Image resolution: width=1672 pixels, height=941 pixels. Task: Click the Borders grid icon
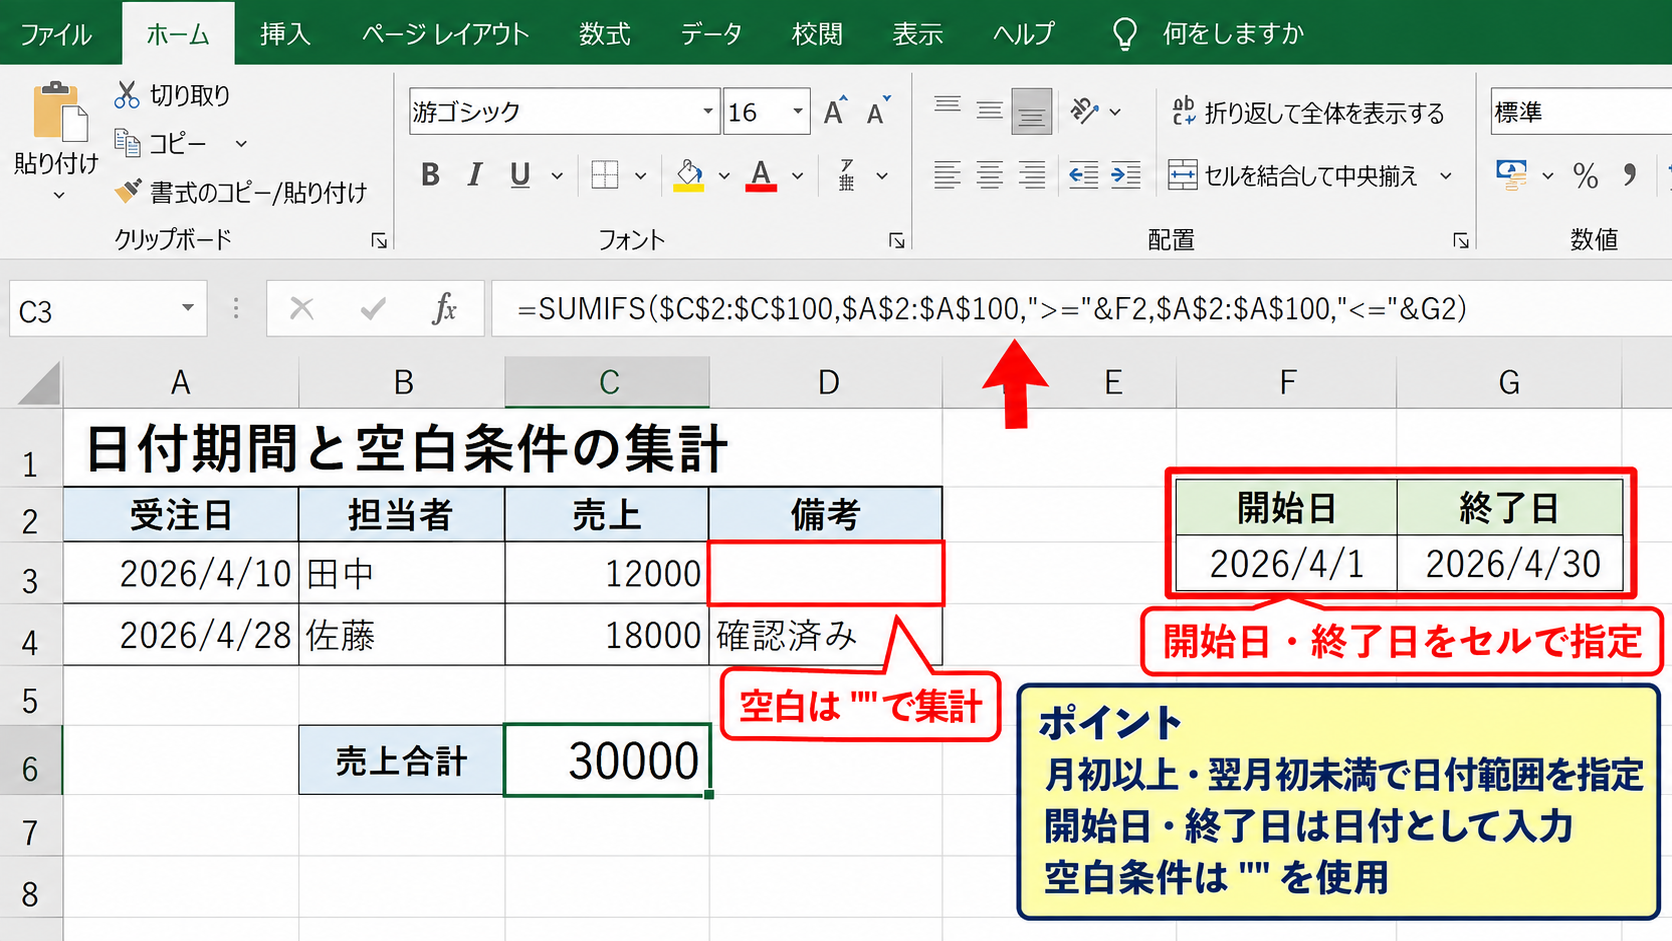[605, 175]
